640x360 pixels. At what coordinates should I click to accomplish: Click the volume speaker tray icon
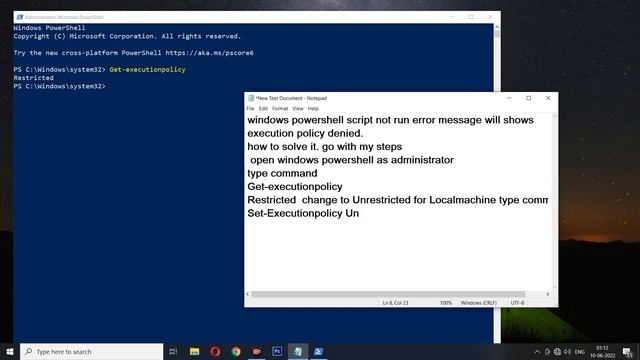(x=567, y=352)
